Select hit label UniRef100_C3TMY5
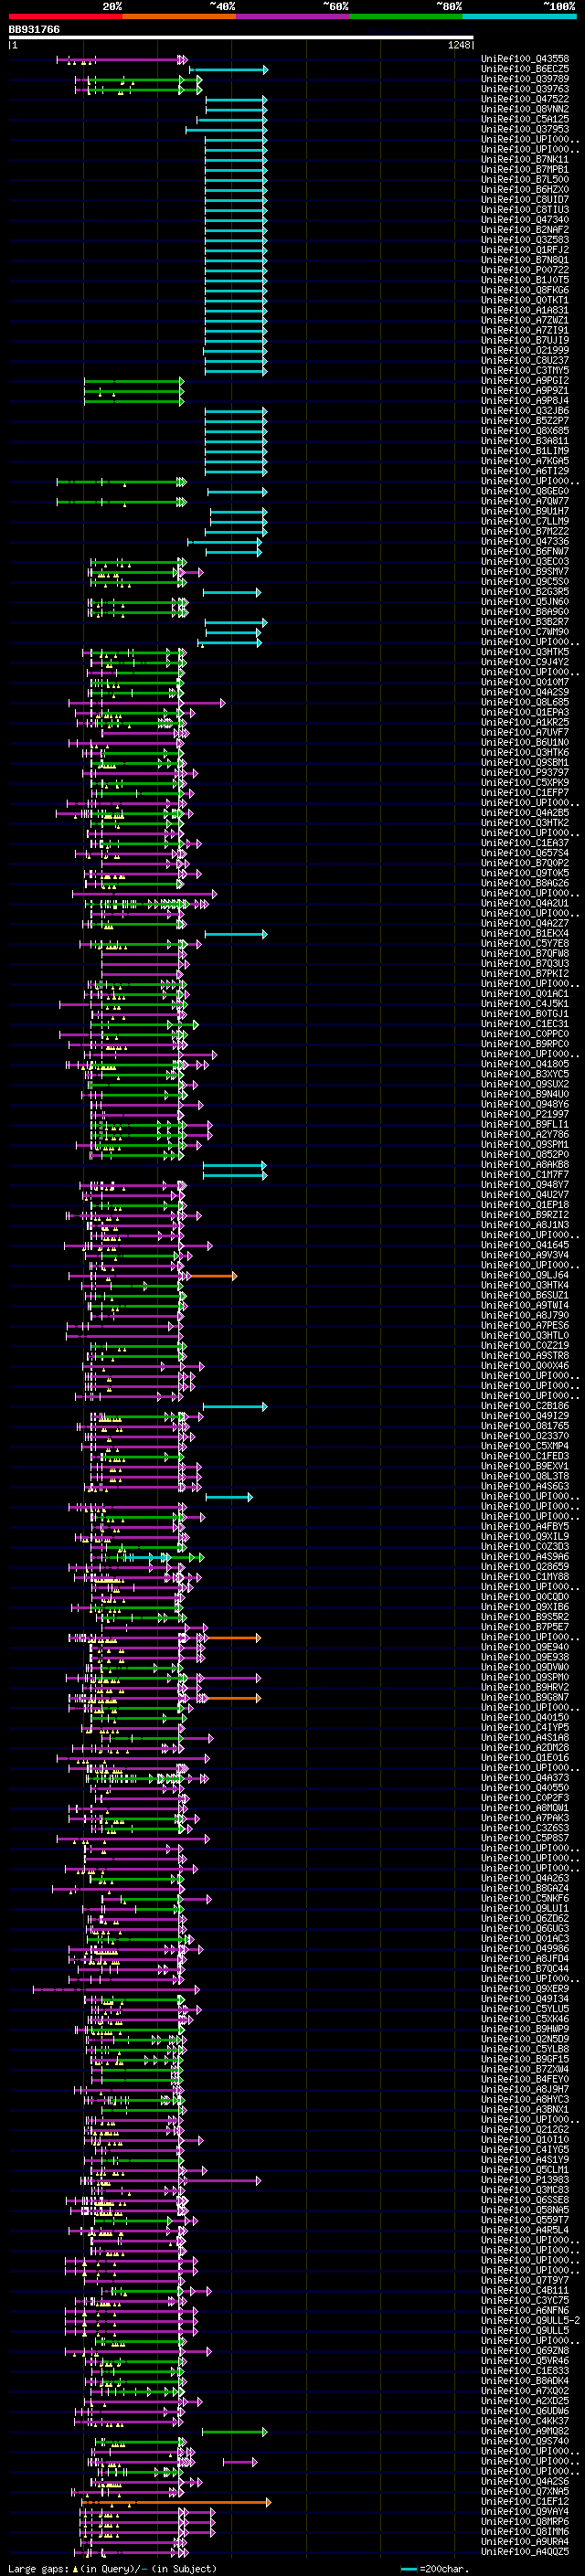The width and height of the screenshot is (585, 2576). pos(525,371)
